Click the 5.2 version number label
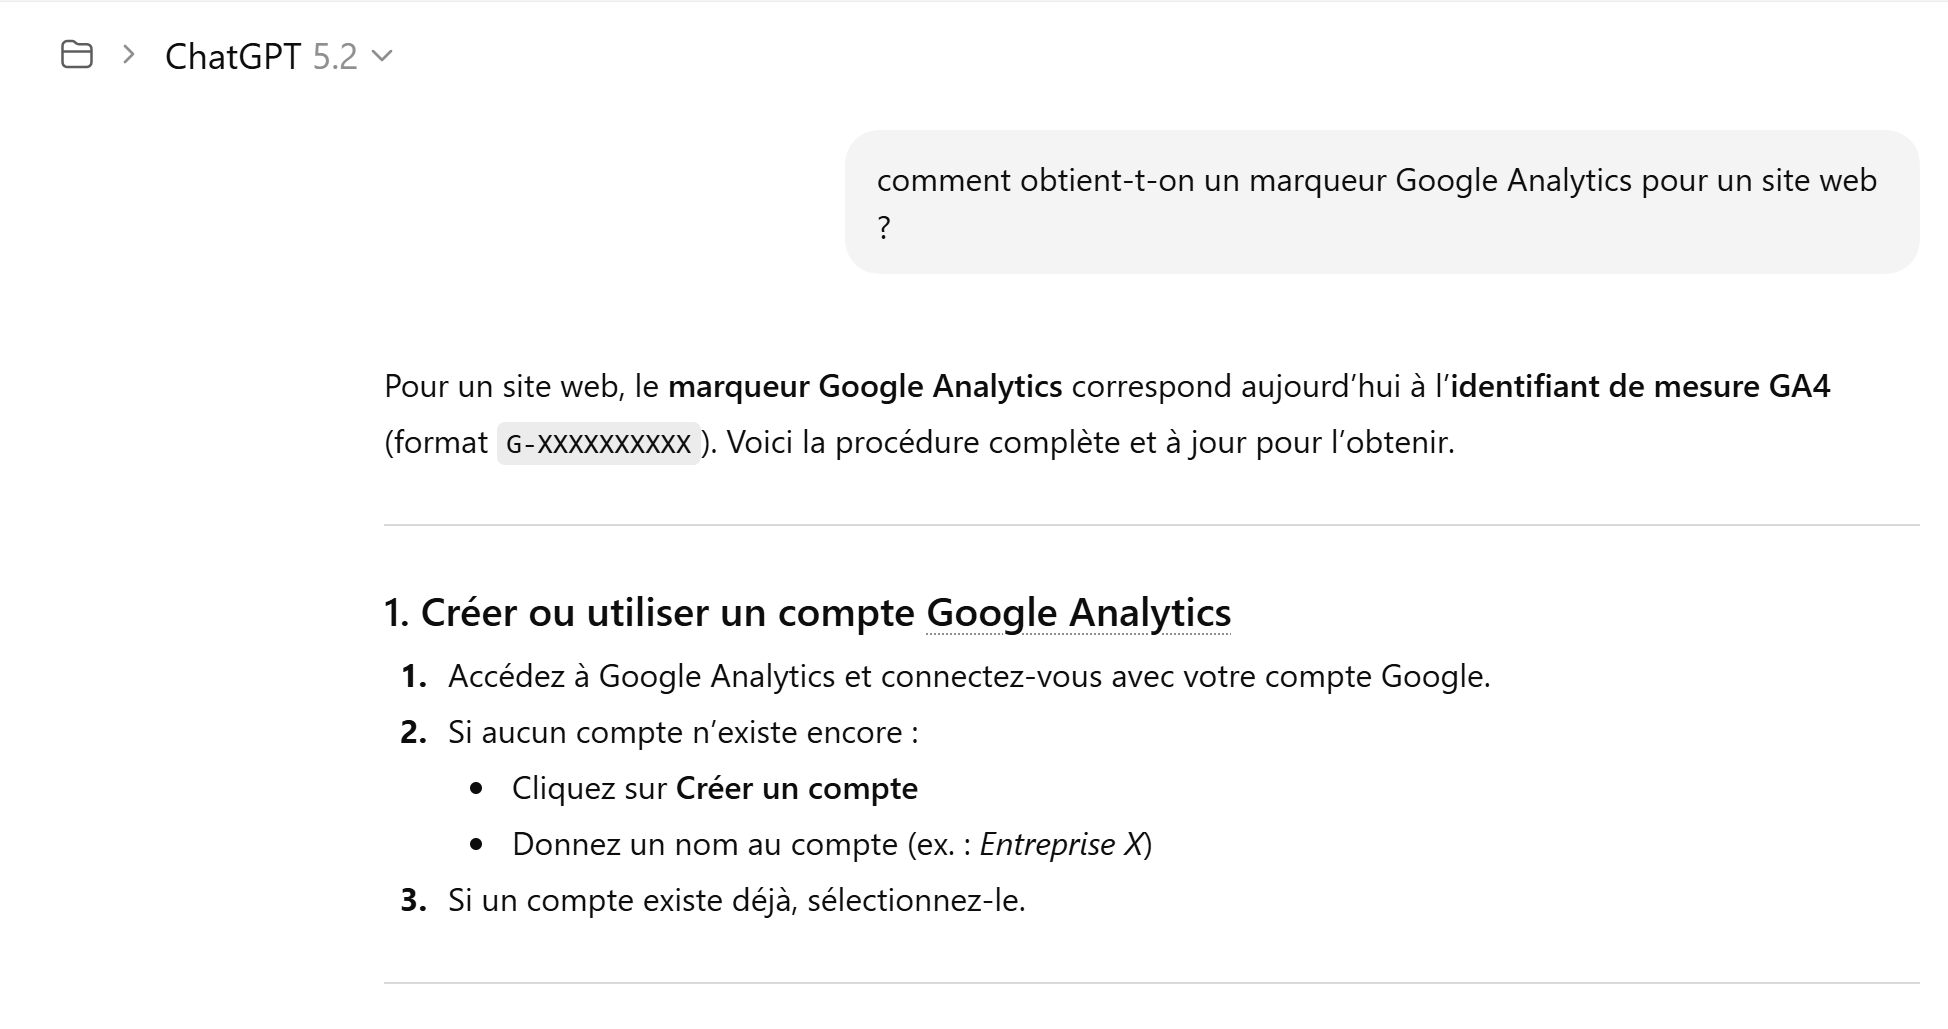 334,57
